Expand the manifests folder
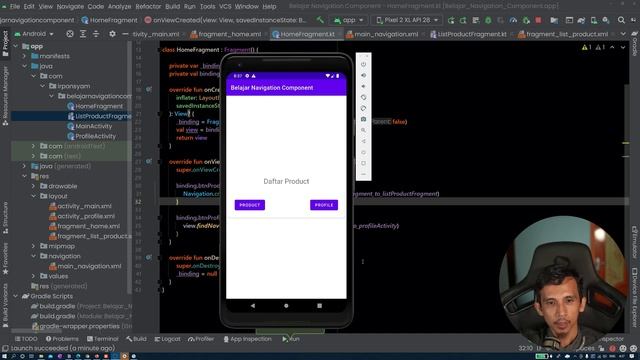 point(25,56)
